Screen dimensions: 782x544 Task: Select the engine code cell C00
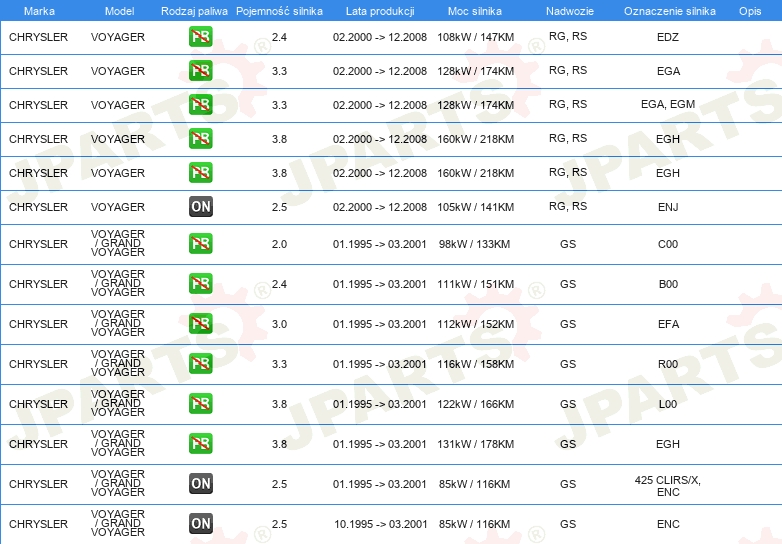tap(668, 244)
